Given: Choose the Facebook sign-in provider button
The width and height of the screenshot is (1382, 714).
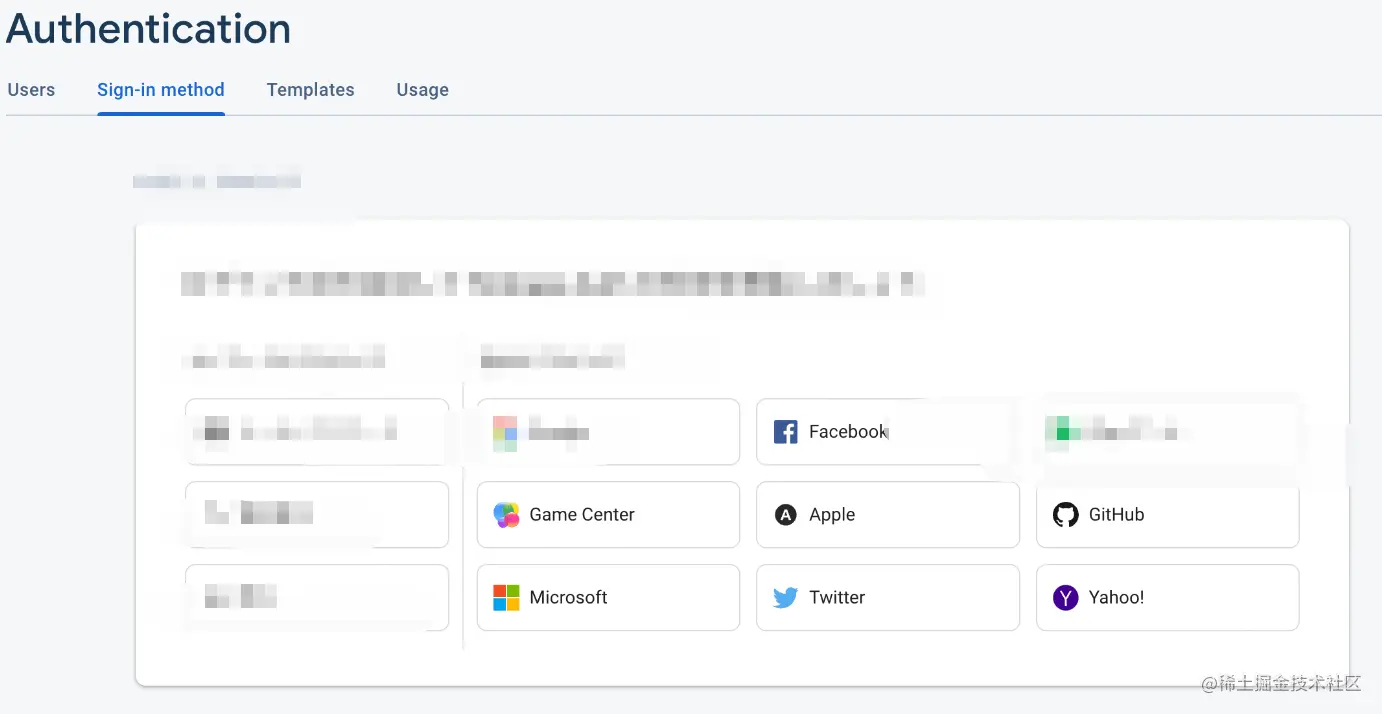Looking at the screenshot, I should (x=887, y=432).
